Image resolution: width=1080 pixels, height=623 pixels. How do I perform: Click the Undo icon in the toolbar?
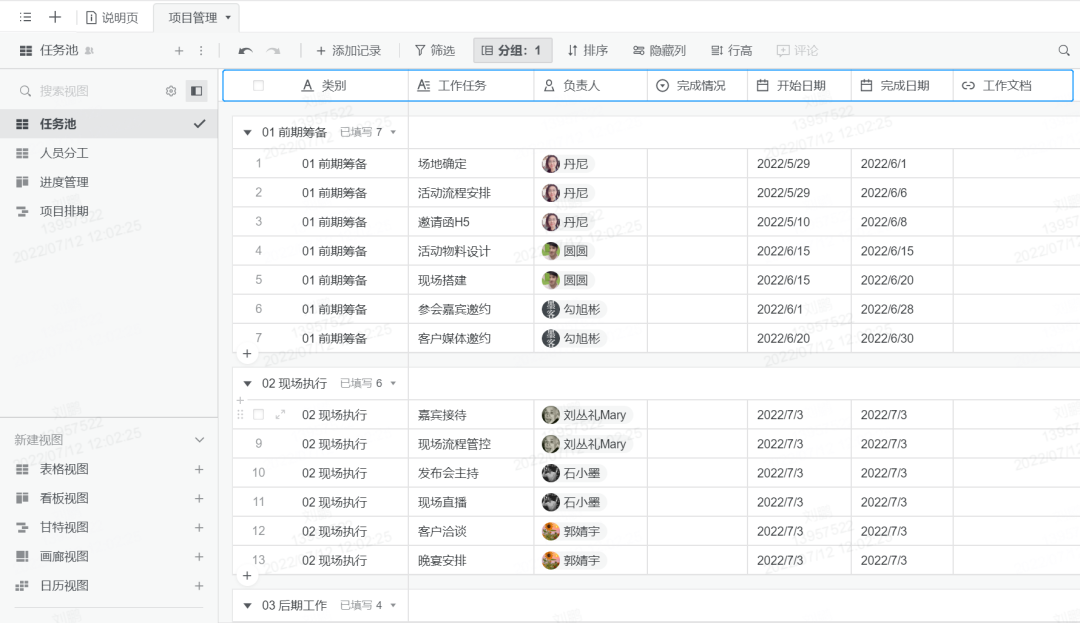(x=244, y=50)
